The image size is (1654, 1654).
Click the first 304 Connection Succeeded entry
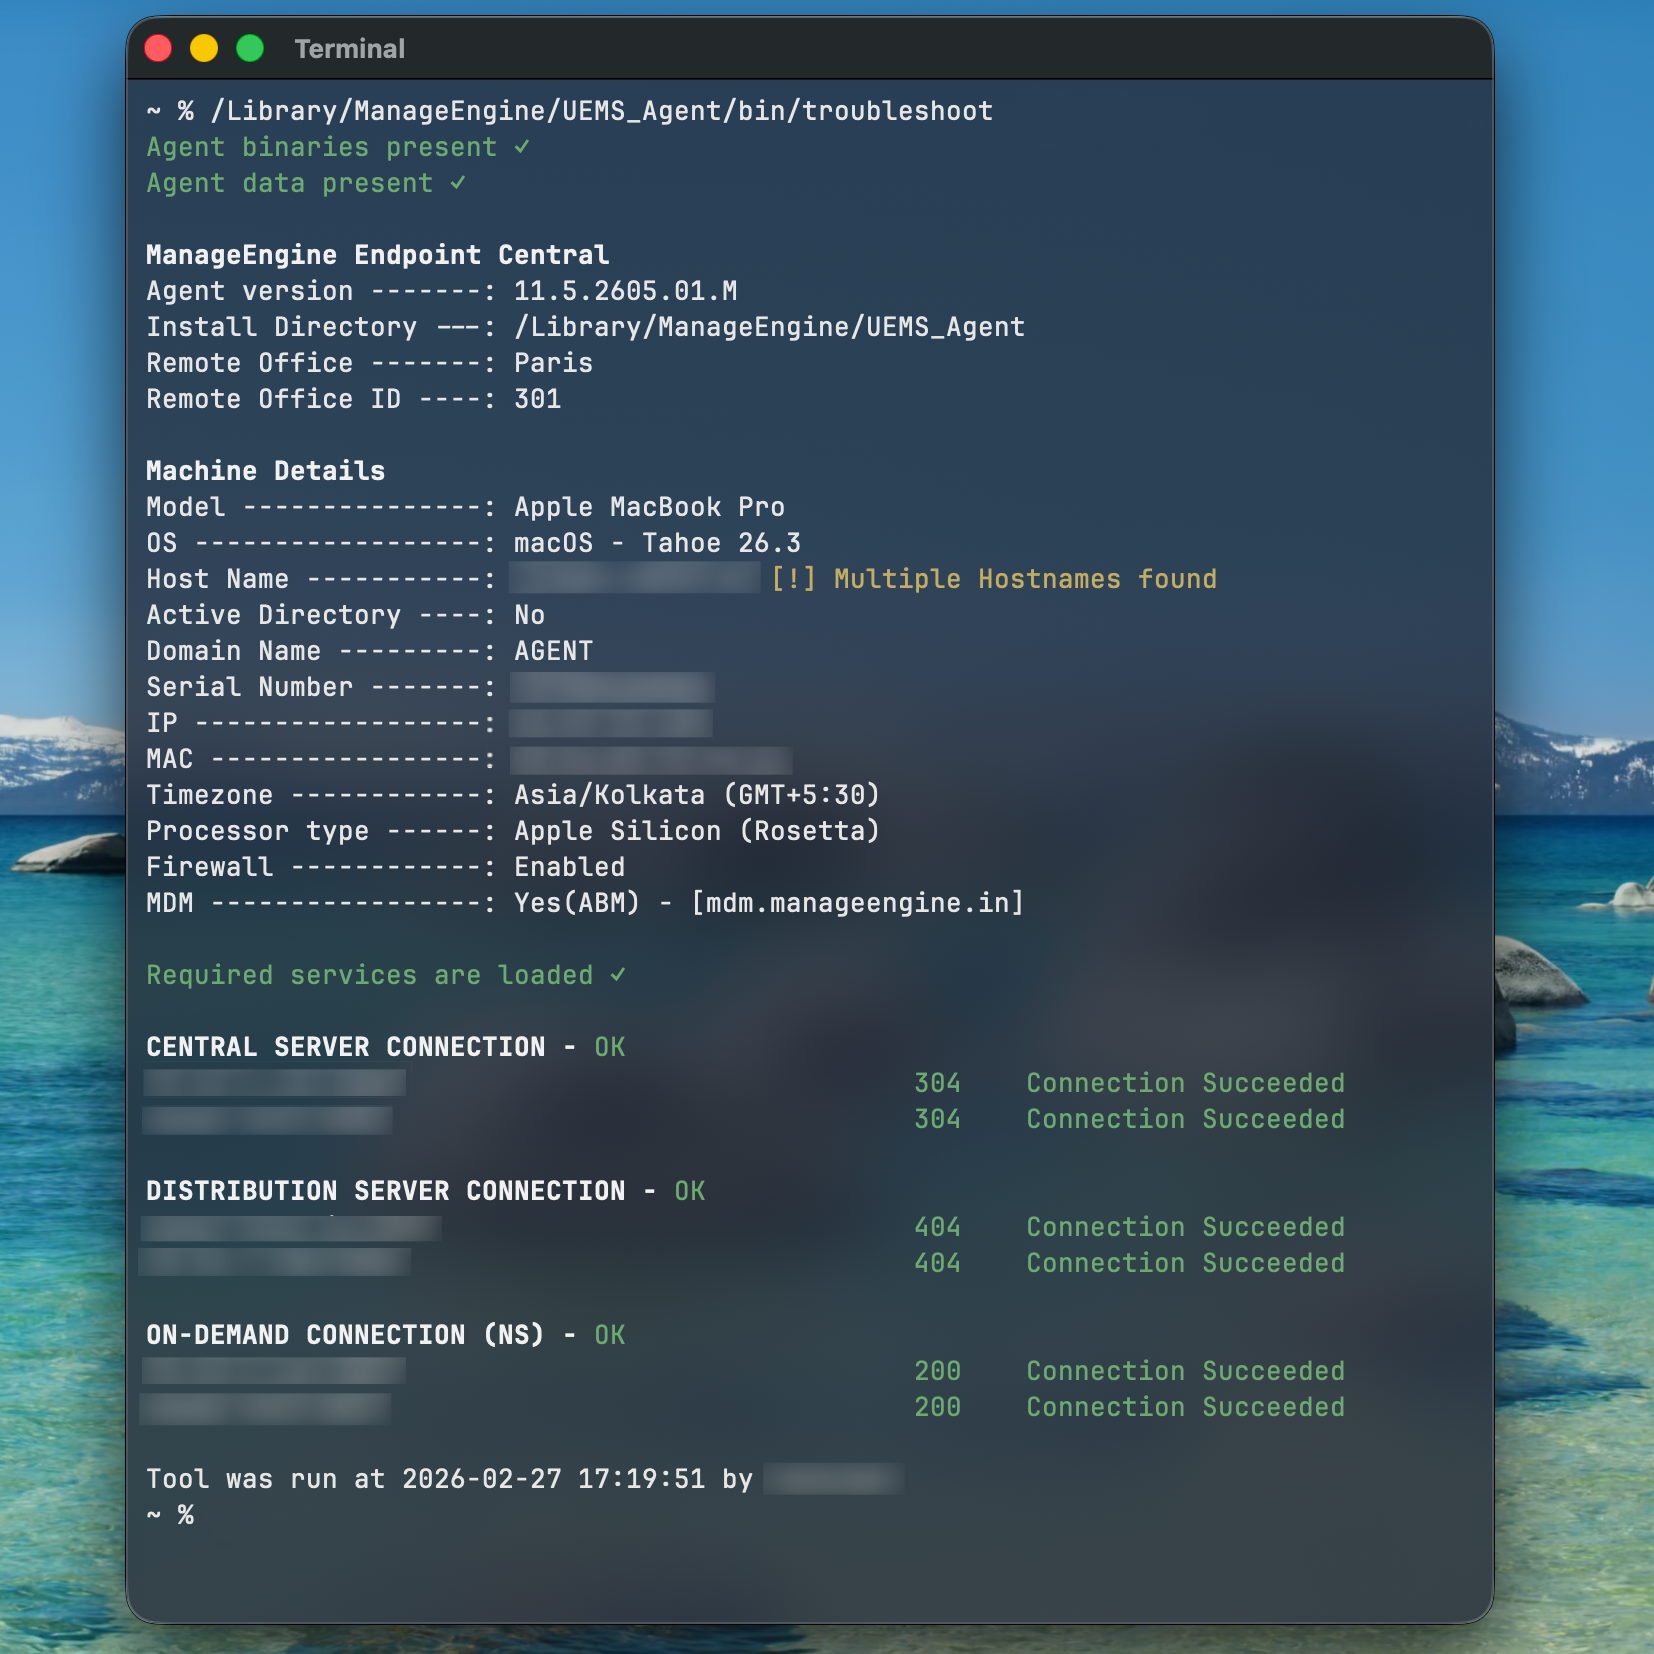coord(1129,1082)
